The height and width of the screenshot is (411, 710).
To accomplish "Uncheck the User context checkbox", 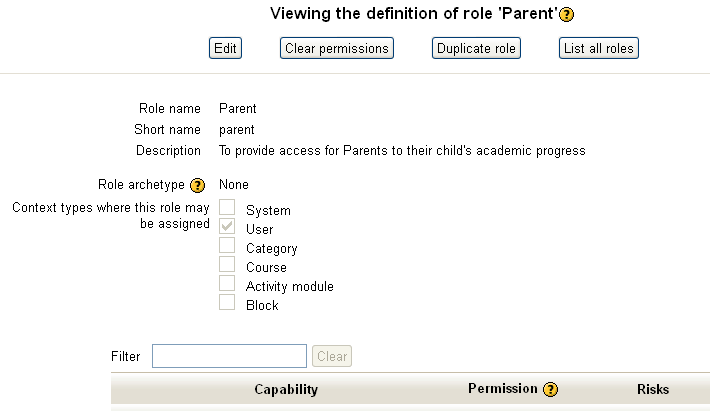I will point(227,227).
